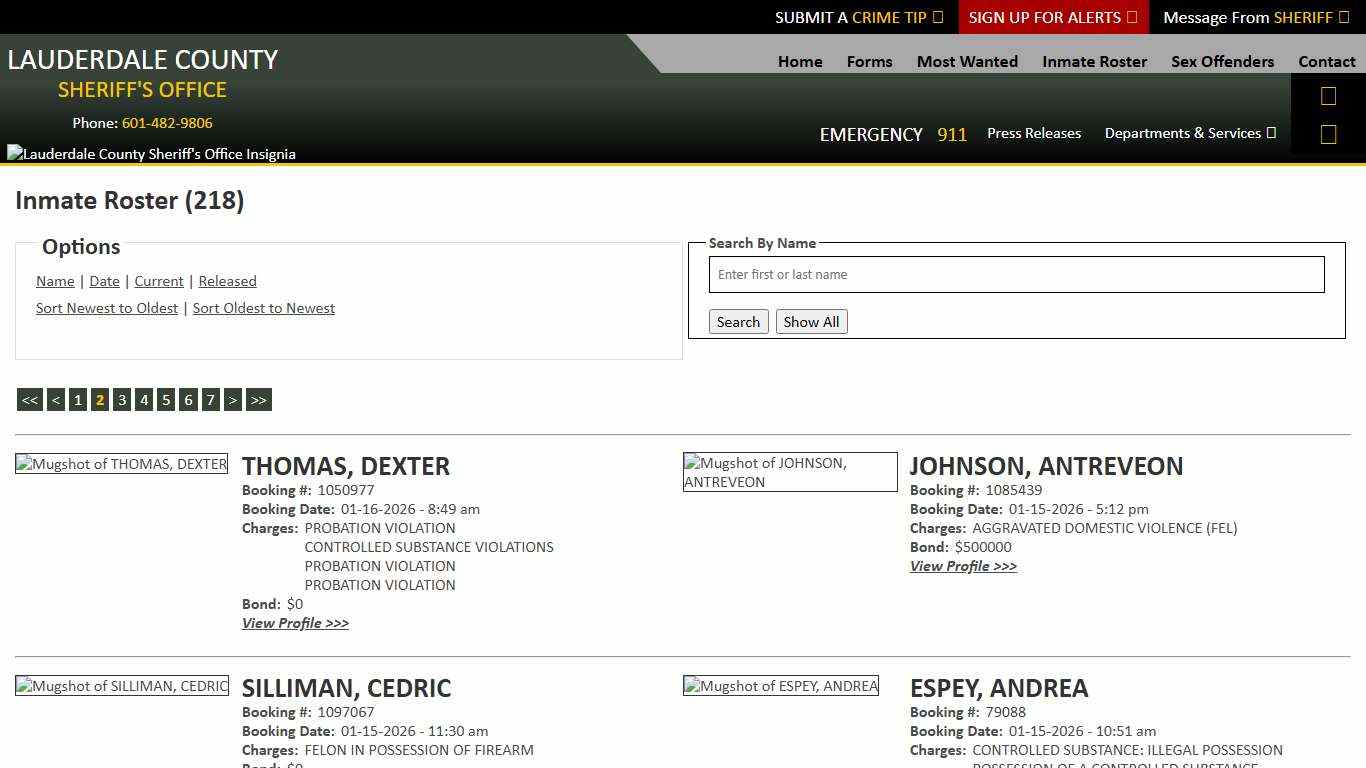Sort the roster Newest to Oldest
Viewport: 1366px width, 768px height.
point(107,308)
